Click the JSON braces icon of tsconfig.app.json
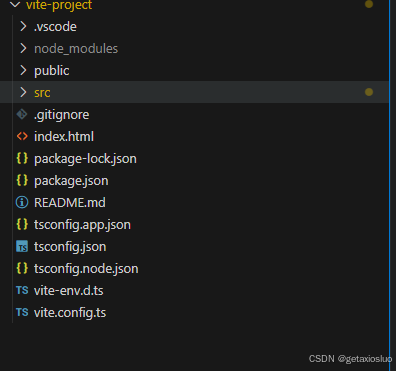396x371 pixels. coord(22,224)
